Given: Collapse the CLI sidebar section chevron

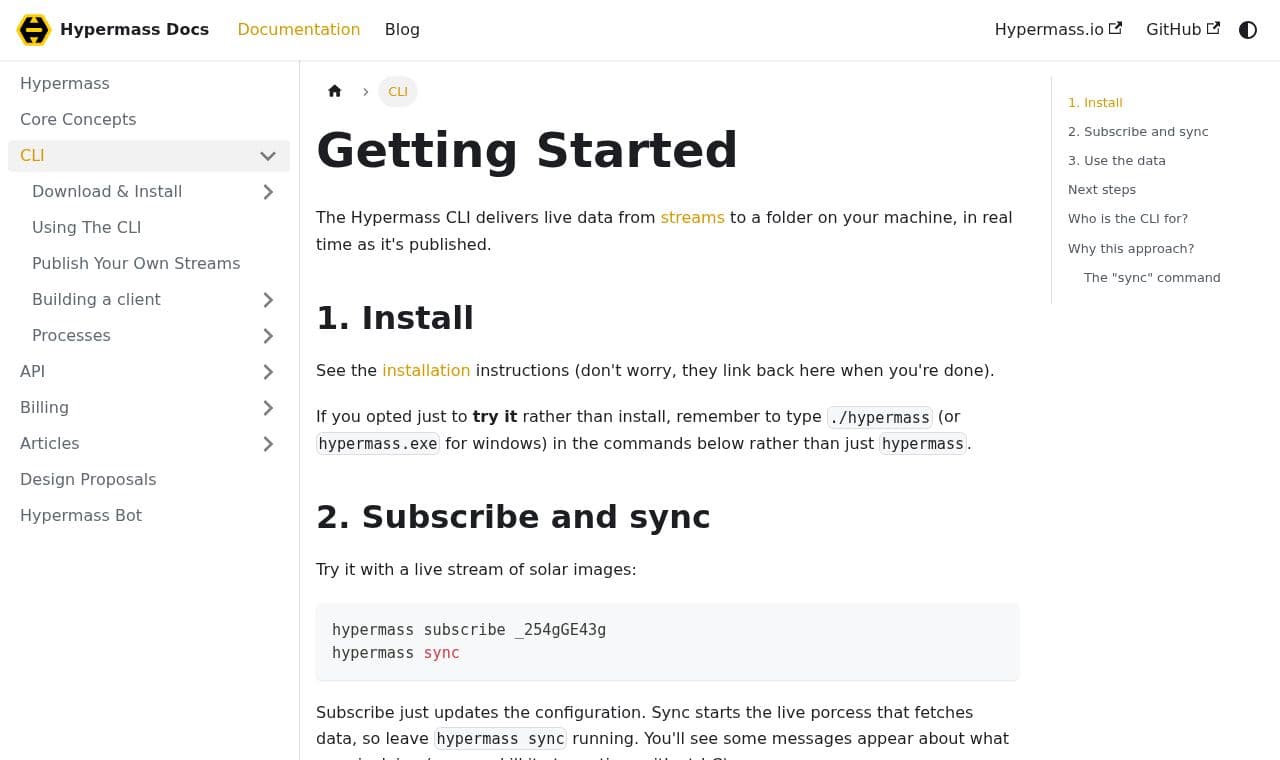Looking at the screenshot, I should (x=268, y=156).
